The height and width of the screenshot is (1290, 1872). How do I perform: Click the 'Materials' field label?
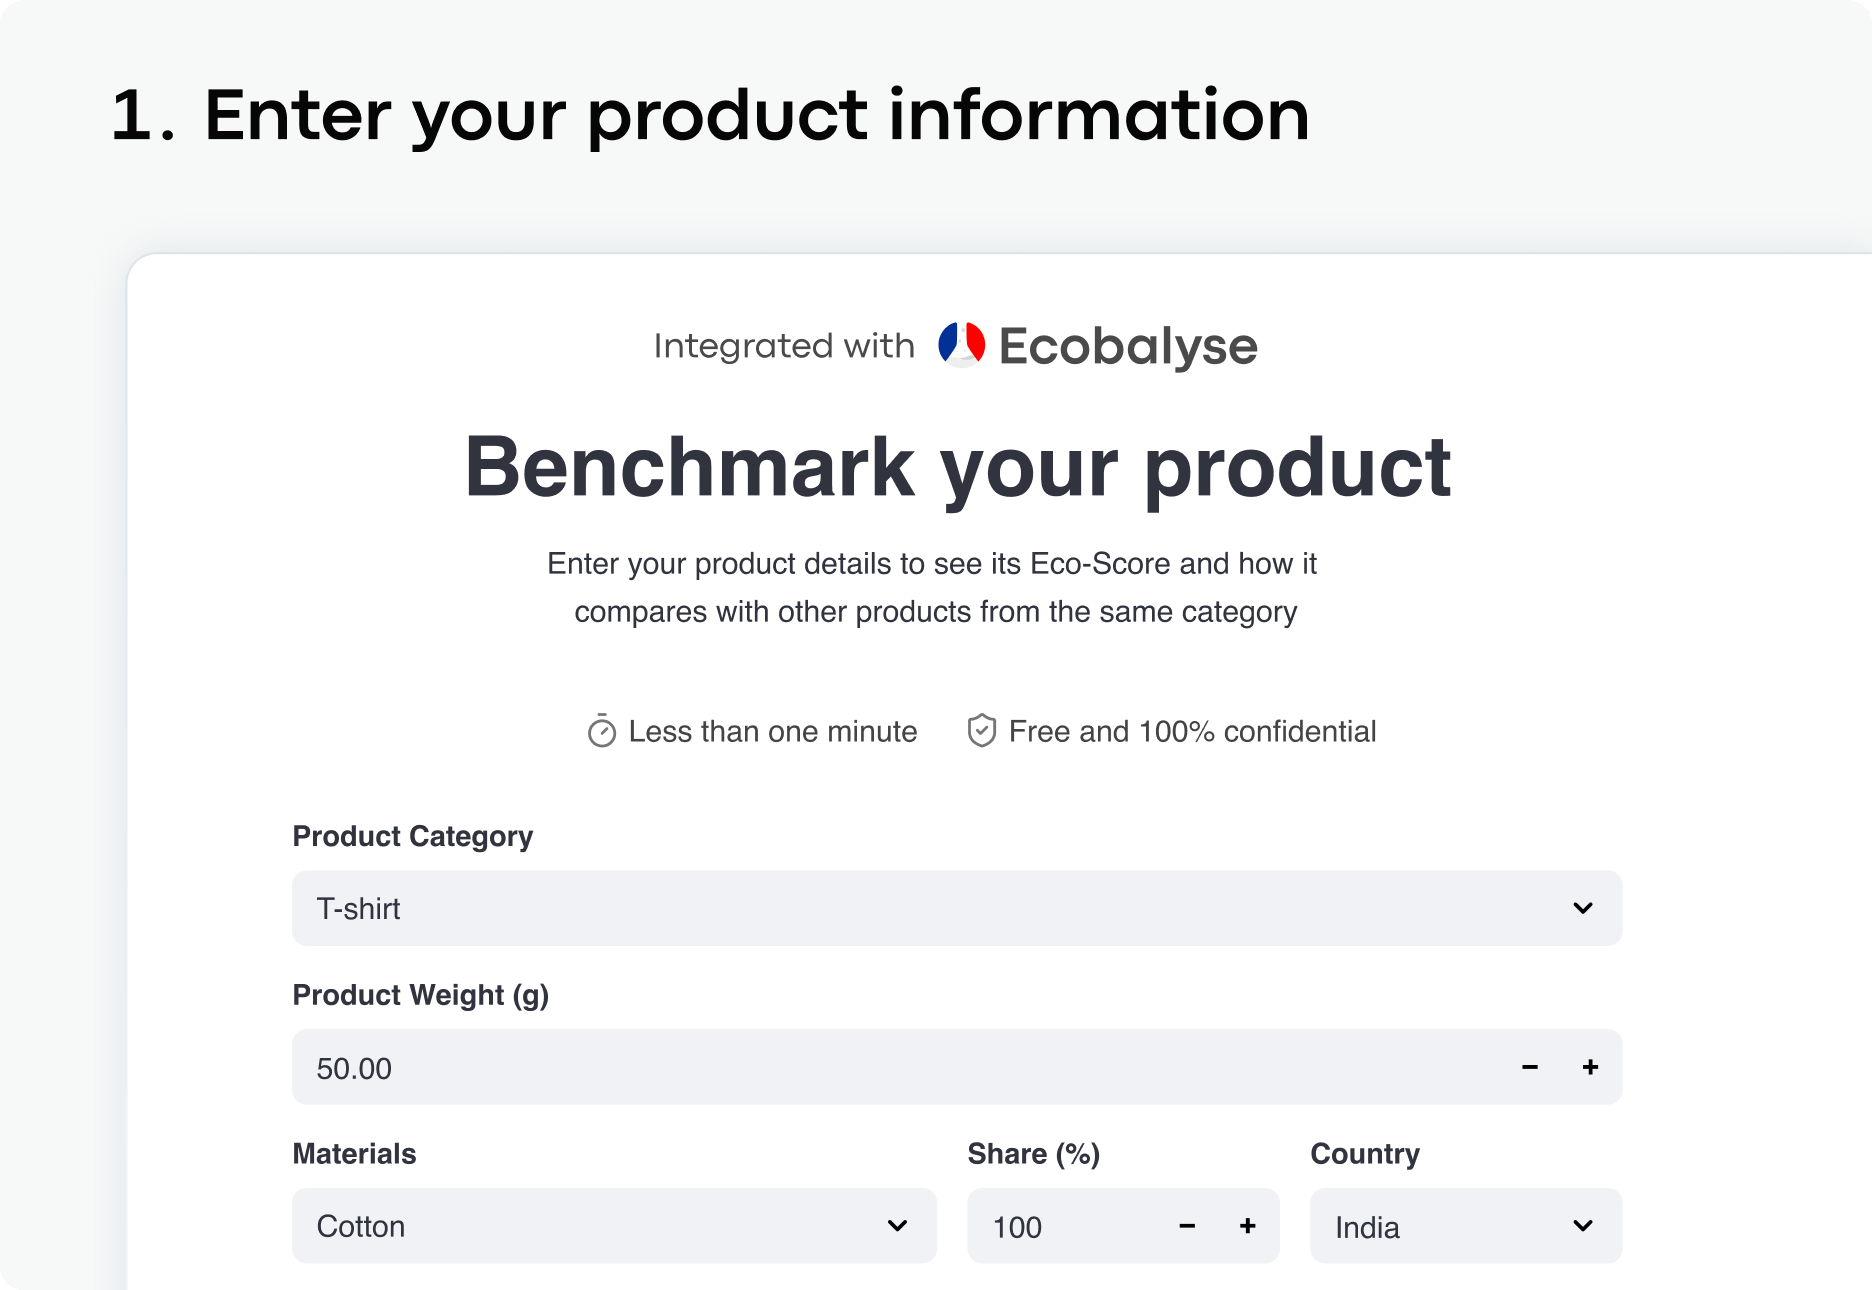pos(354,1154)
